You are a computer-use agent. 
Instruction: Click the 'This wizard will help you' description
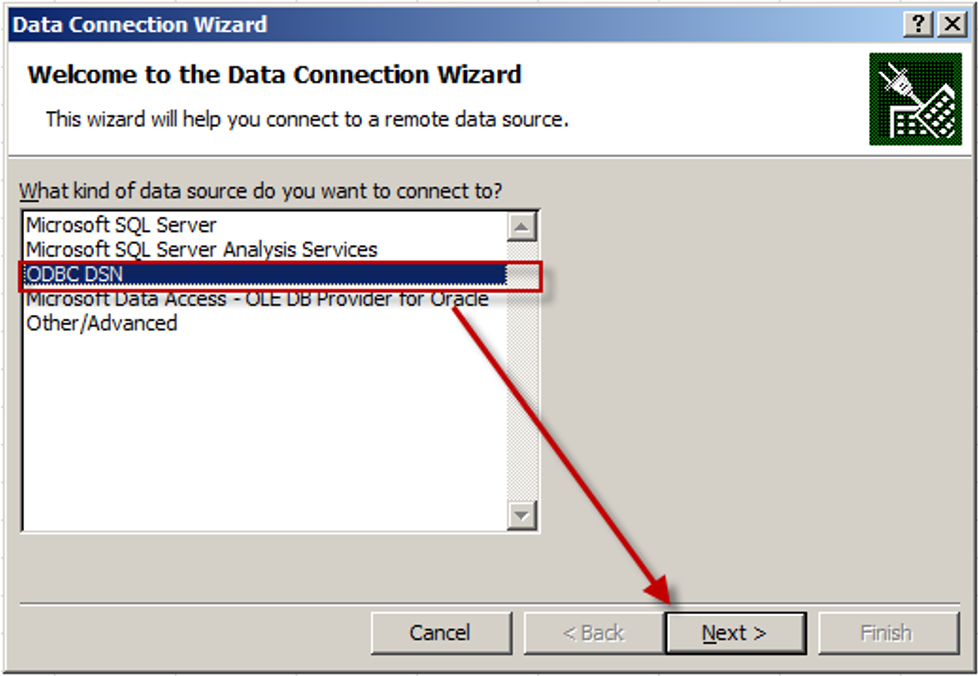307,119
